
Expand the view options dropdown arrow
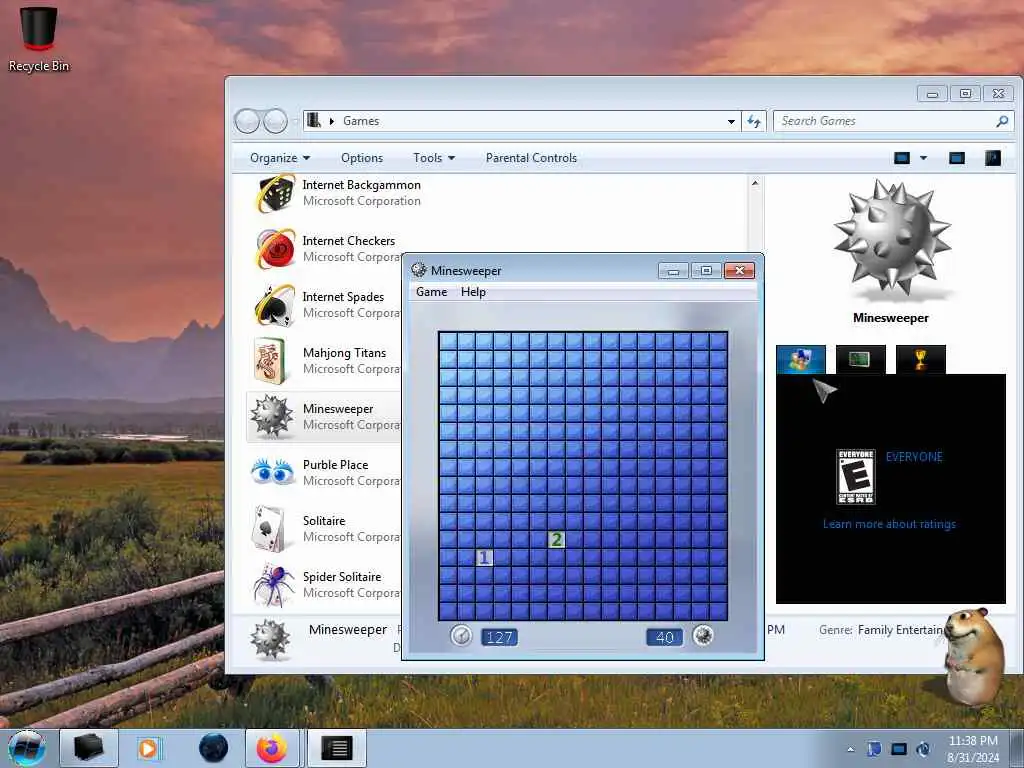coord(923,158)
